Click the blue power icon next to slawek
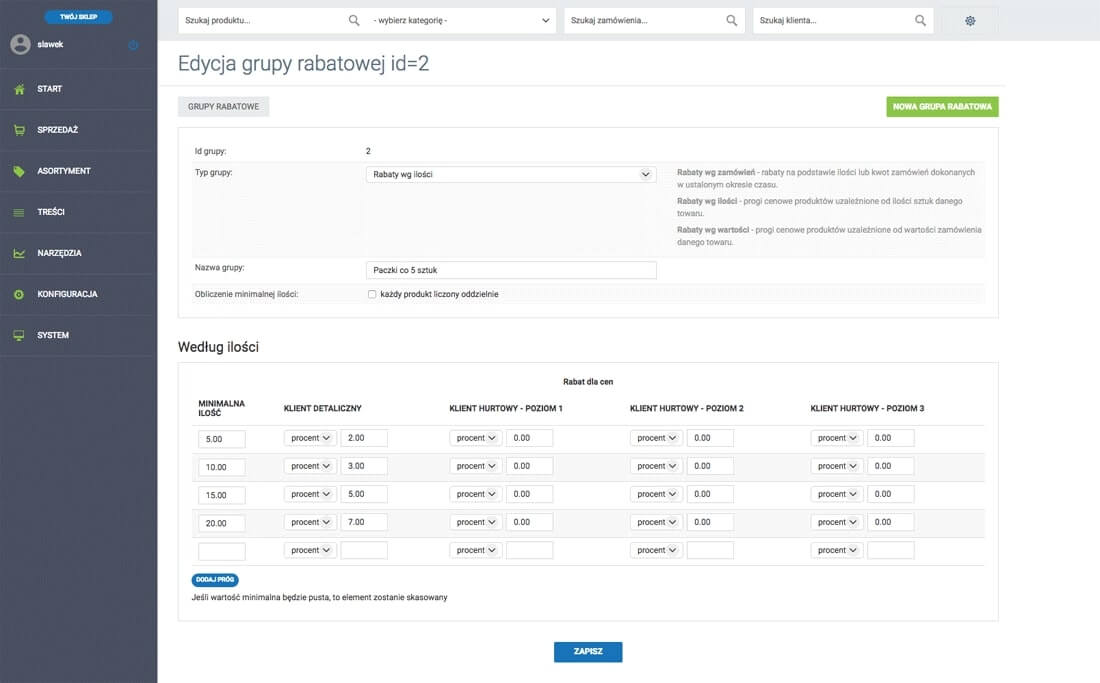The image size is (1100, 683). coord(133,45)
